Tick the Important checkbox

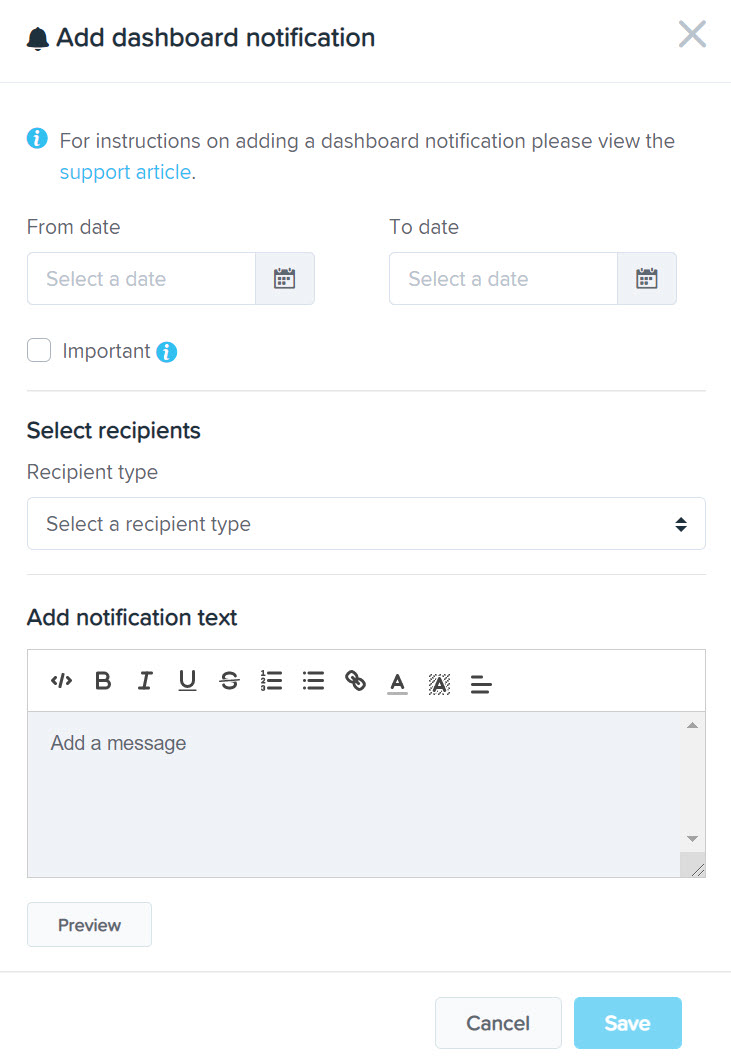(39, 351)
